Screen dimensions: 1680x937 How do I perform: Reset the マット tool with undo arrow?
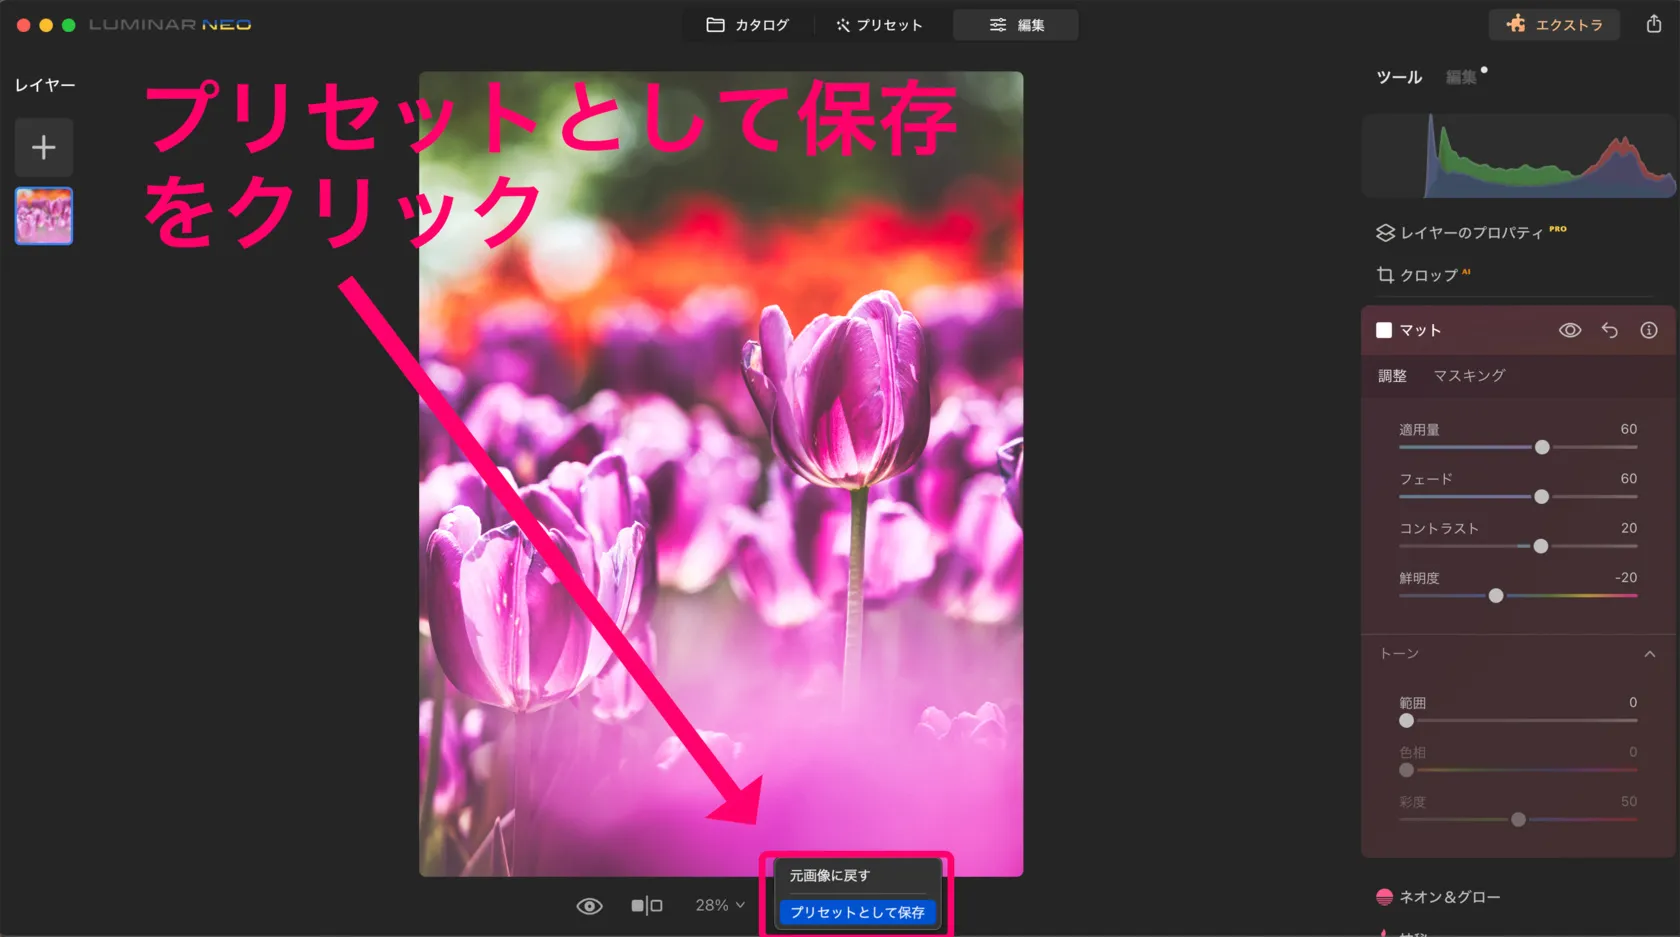1609,330
